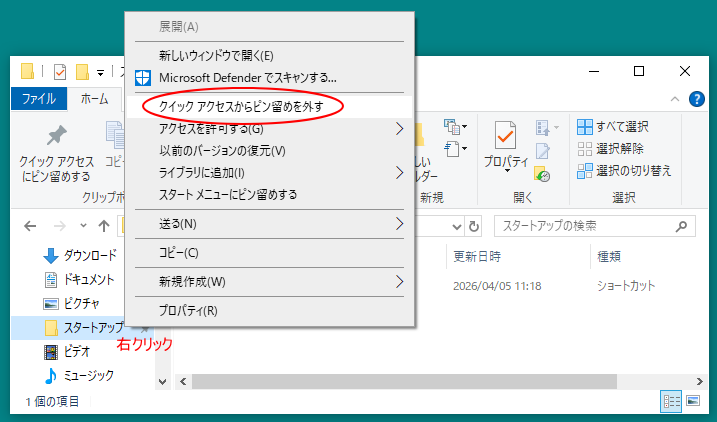Click the Downloads blue arrow icon
The width and height of the screenshot is (717, 422).
click(51, 256)
